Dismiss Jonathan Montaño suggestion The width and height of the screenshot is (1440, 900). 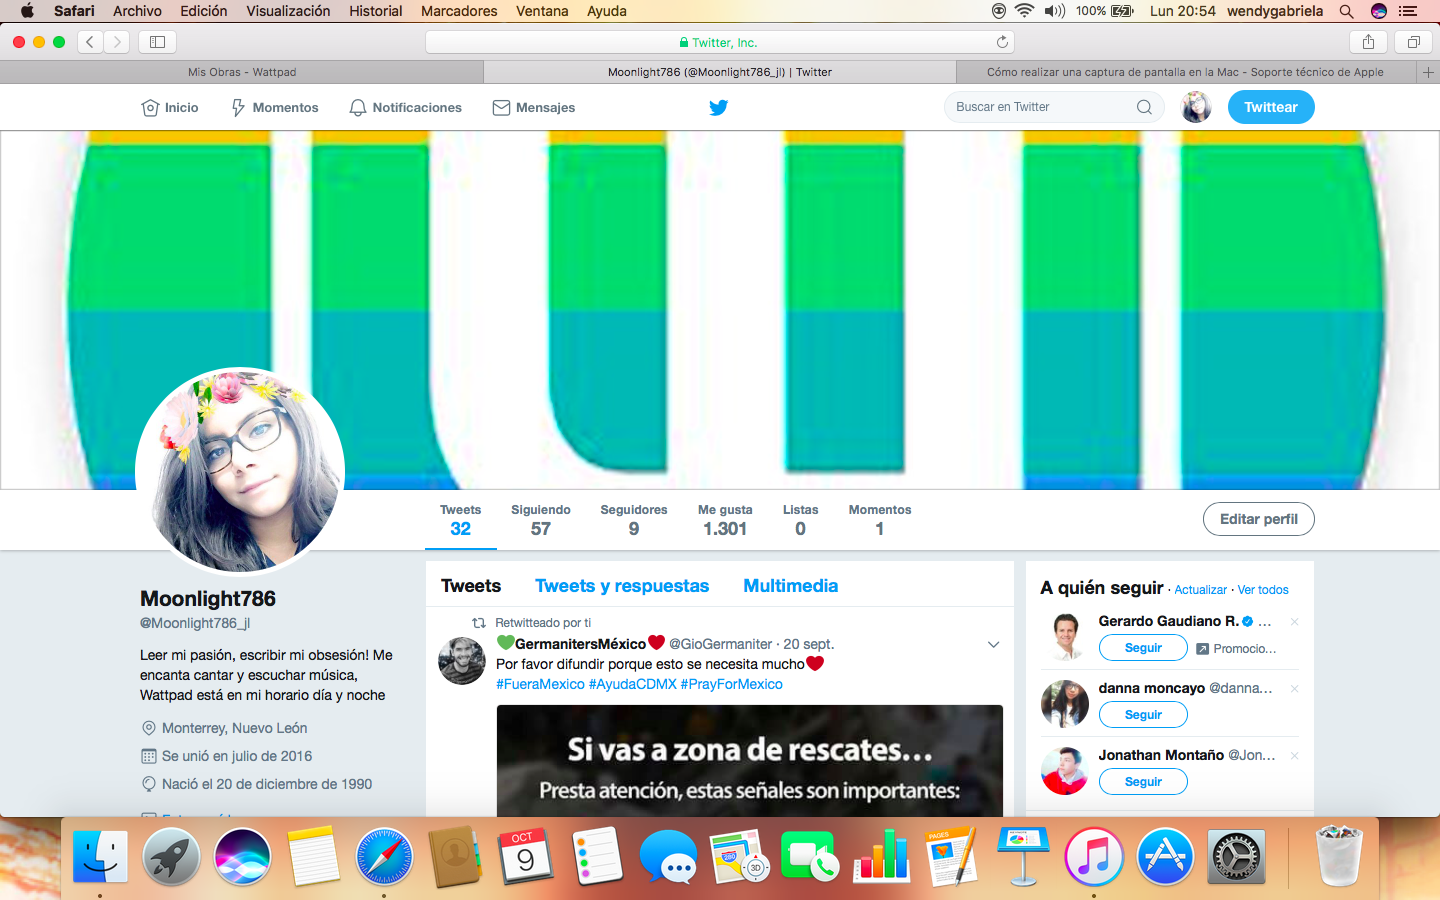coord(1294,756)
